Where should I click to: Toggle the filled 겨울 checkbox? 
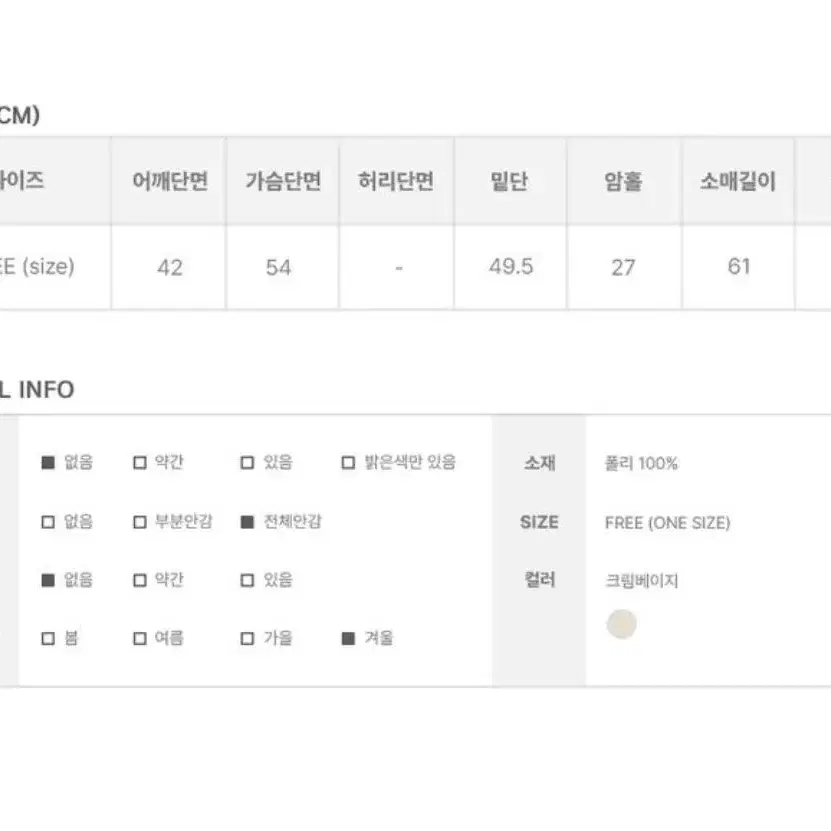348,639
